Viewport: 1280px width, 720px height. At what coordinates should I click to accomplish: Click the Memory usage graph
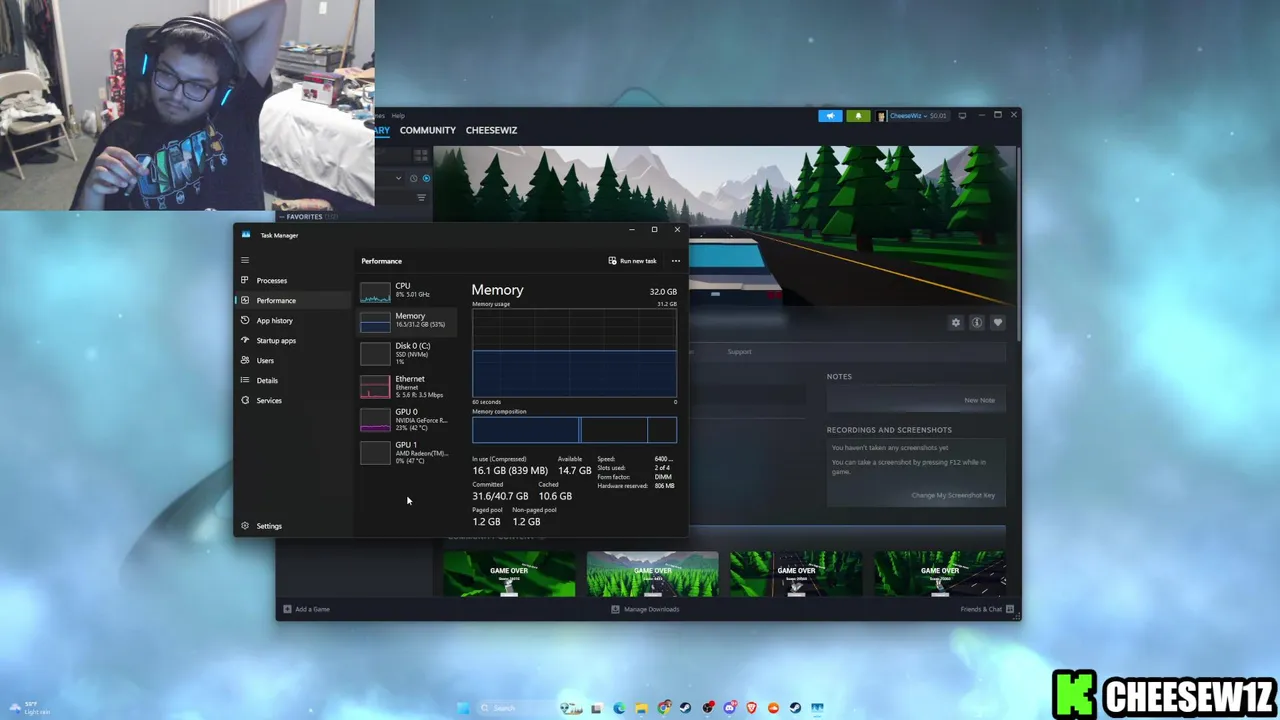coord(574,353)
